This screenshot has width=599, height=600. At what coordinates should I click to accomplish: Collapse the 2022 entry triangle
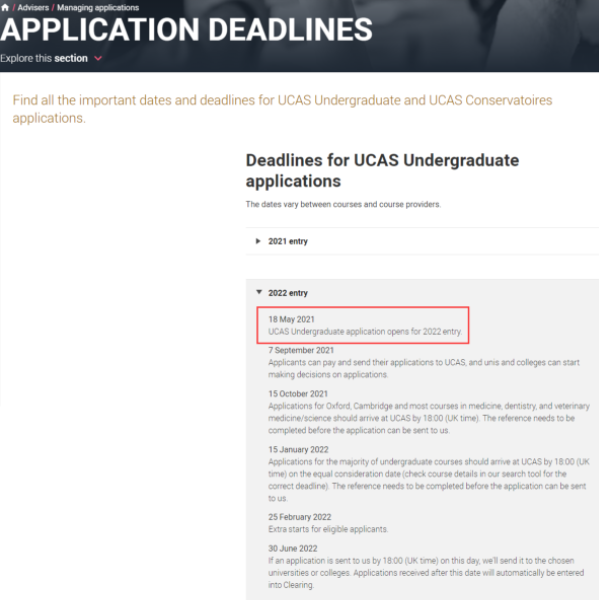coord(259,292)
